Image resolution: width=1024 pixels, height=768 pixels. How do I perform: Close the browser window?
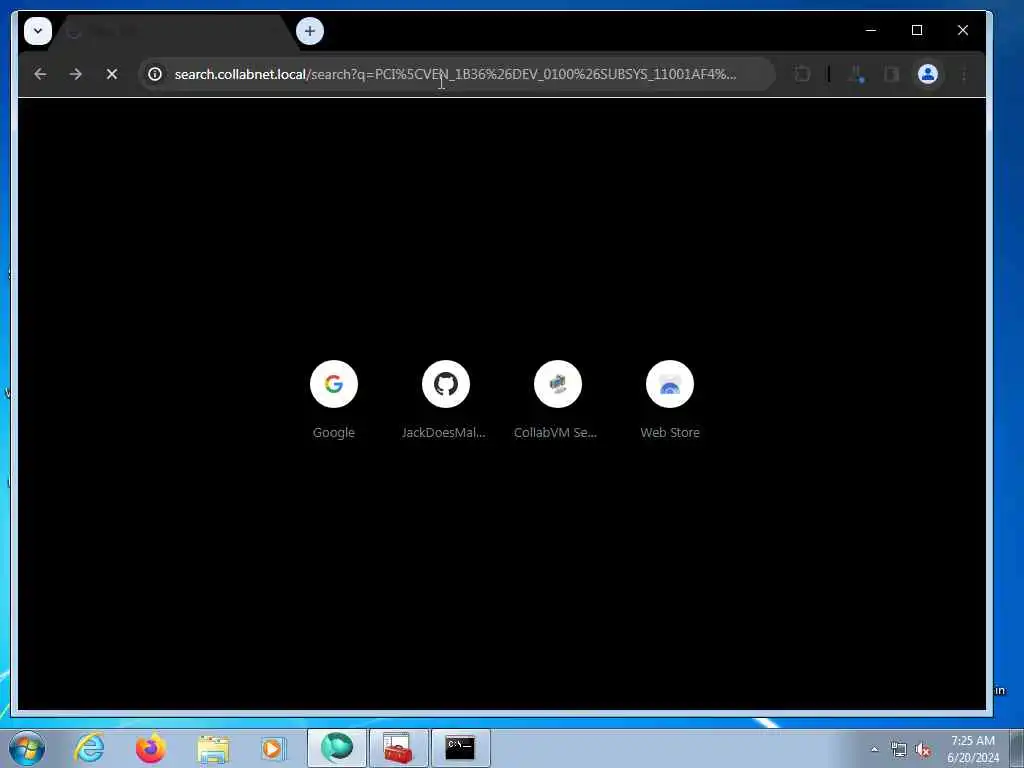(963, 30)
